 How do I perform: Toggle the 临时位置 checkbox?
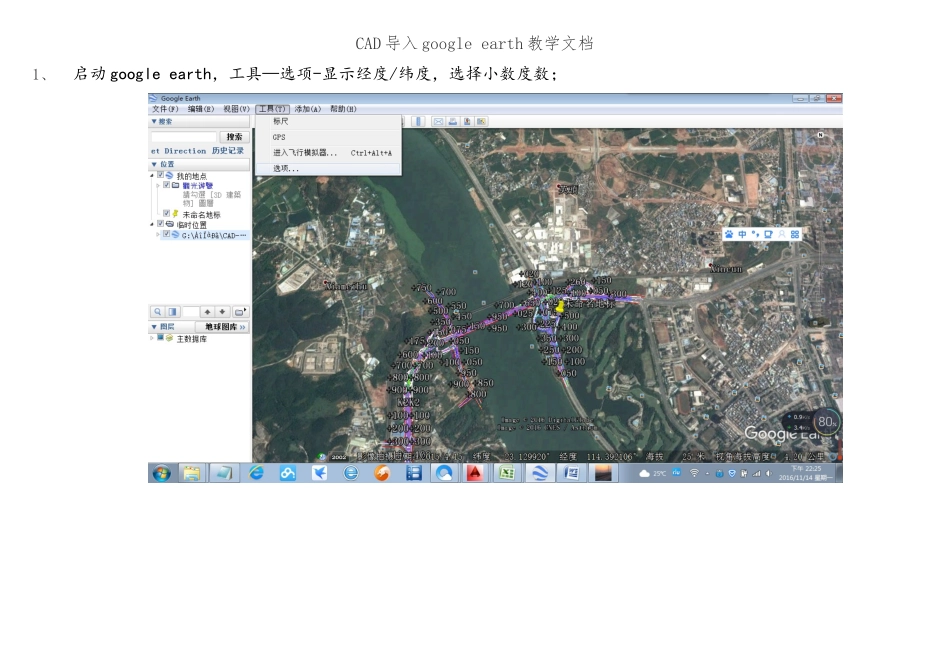[161, 224]
